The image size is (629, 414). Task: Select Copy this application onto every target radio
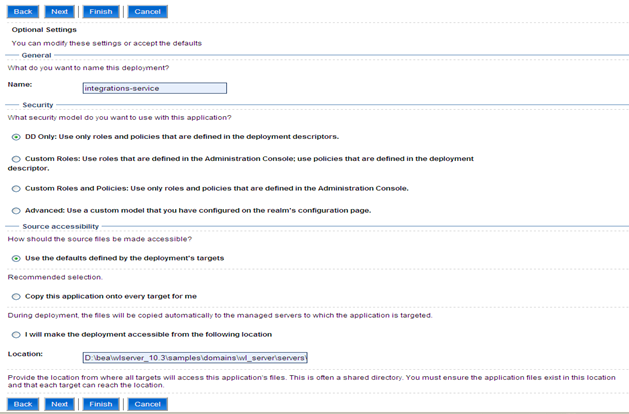(16, 297)
